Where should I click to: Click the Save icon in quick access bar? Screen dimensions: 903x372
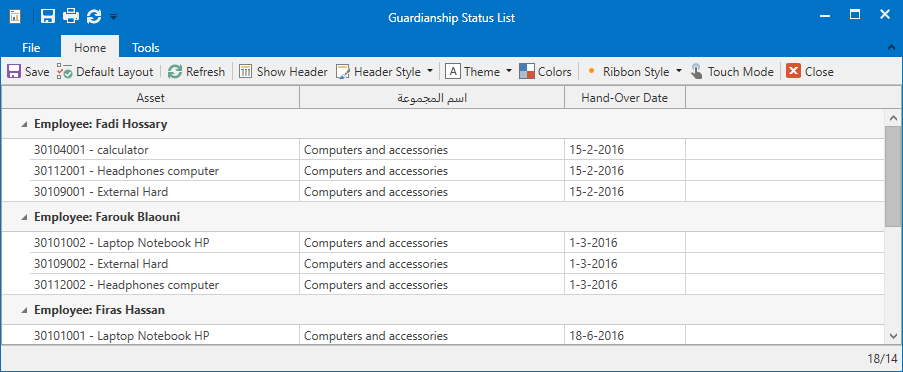tap(48, 16)
